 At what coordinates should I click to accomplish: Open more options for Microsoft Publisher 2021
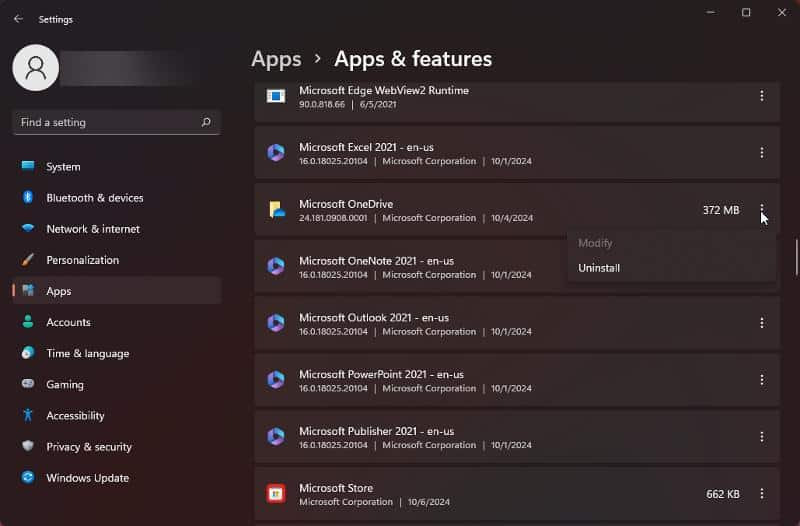(762, 437)
